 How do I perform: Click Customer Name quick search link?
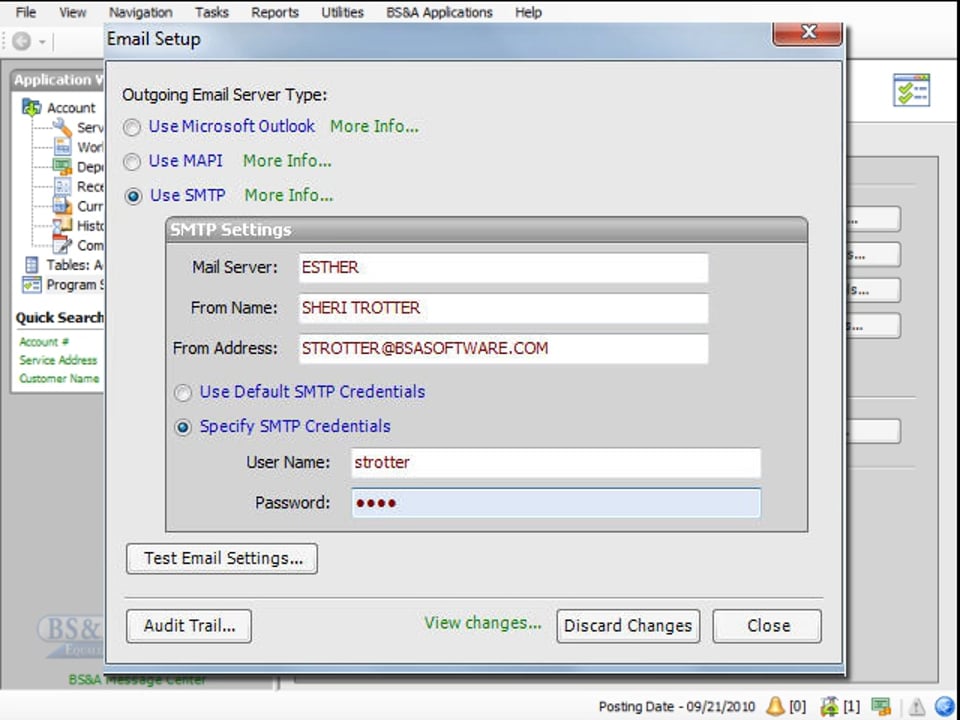[59, 378]
